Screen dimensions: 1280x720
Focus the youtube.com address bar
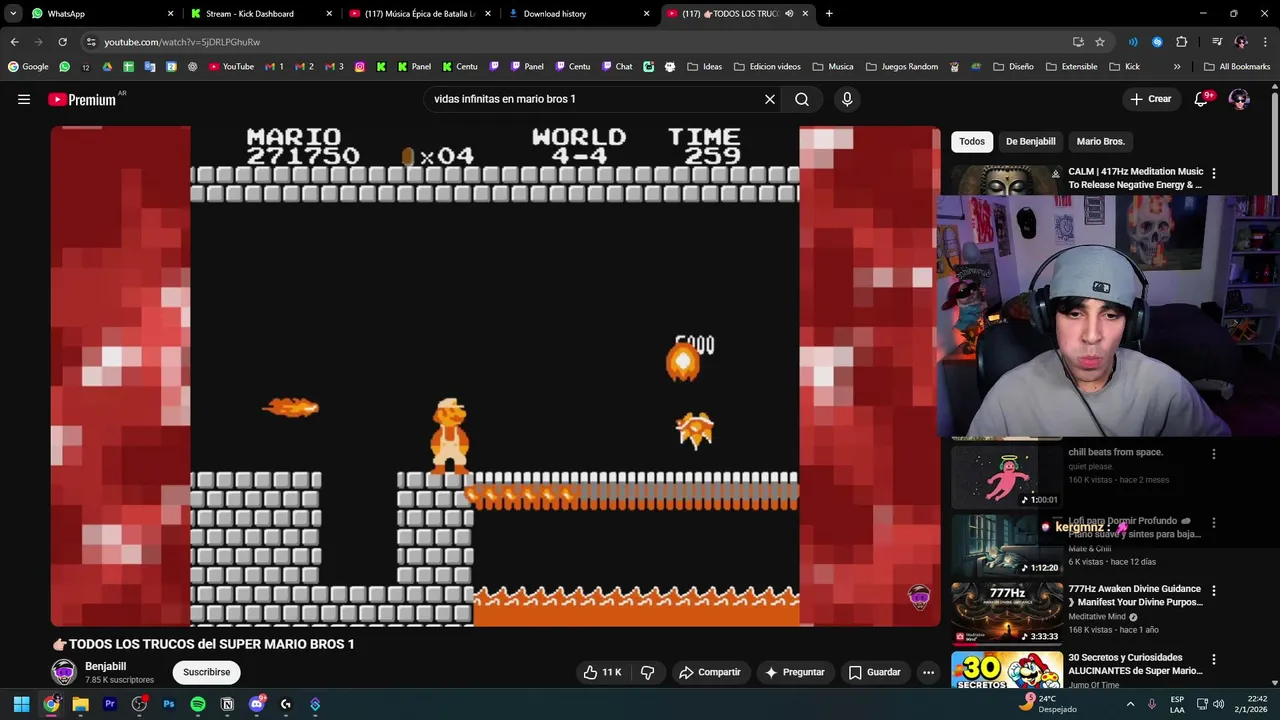pyautogui.click(x=570, y=42)
